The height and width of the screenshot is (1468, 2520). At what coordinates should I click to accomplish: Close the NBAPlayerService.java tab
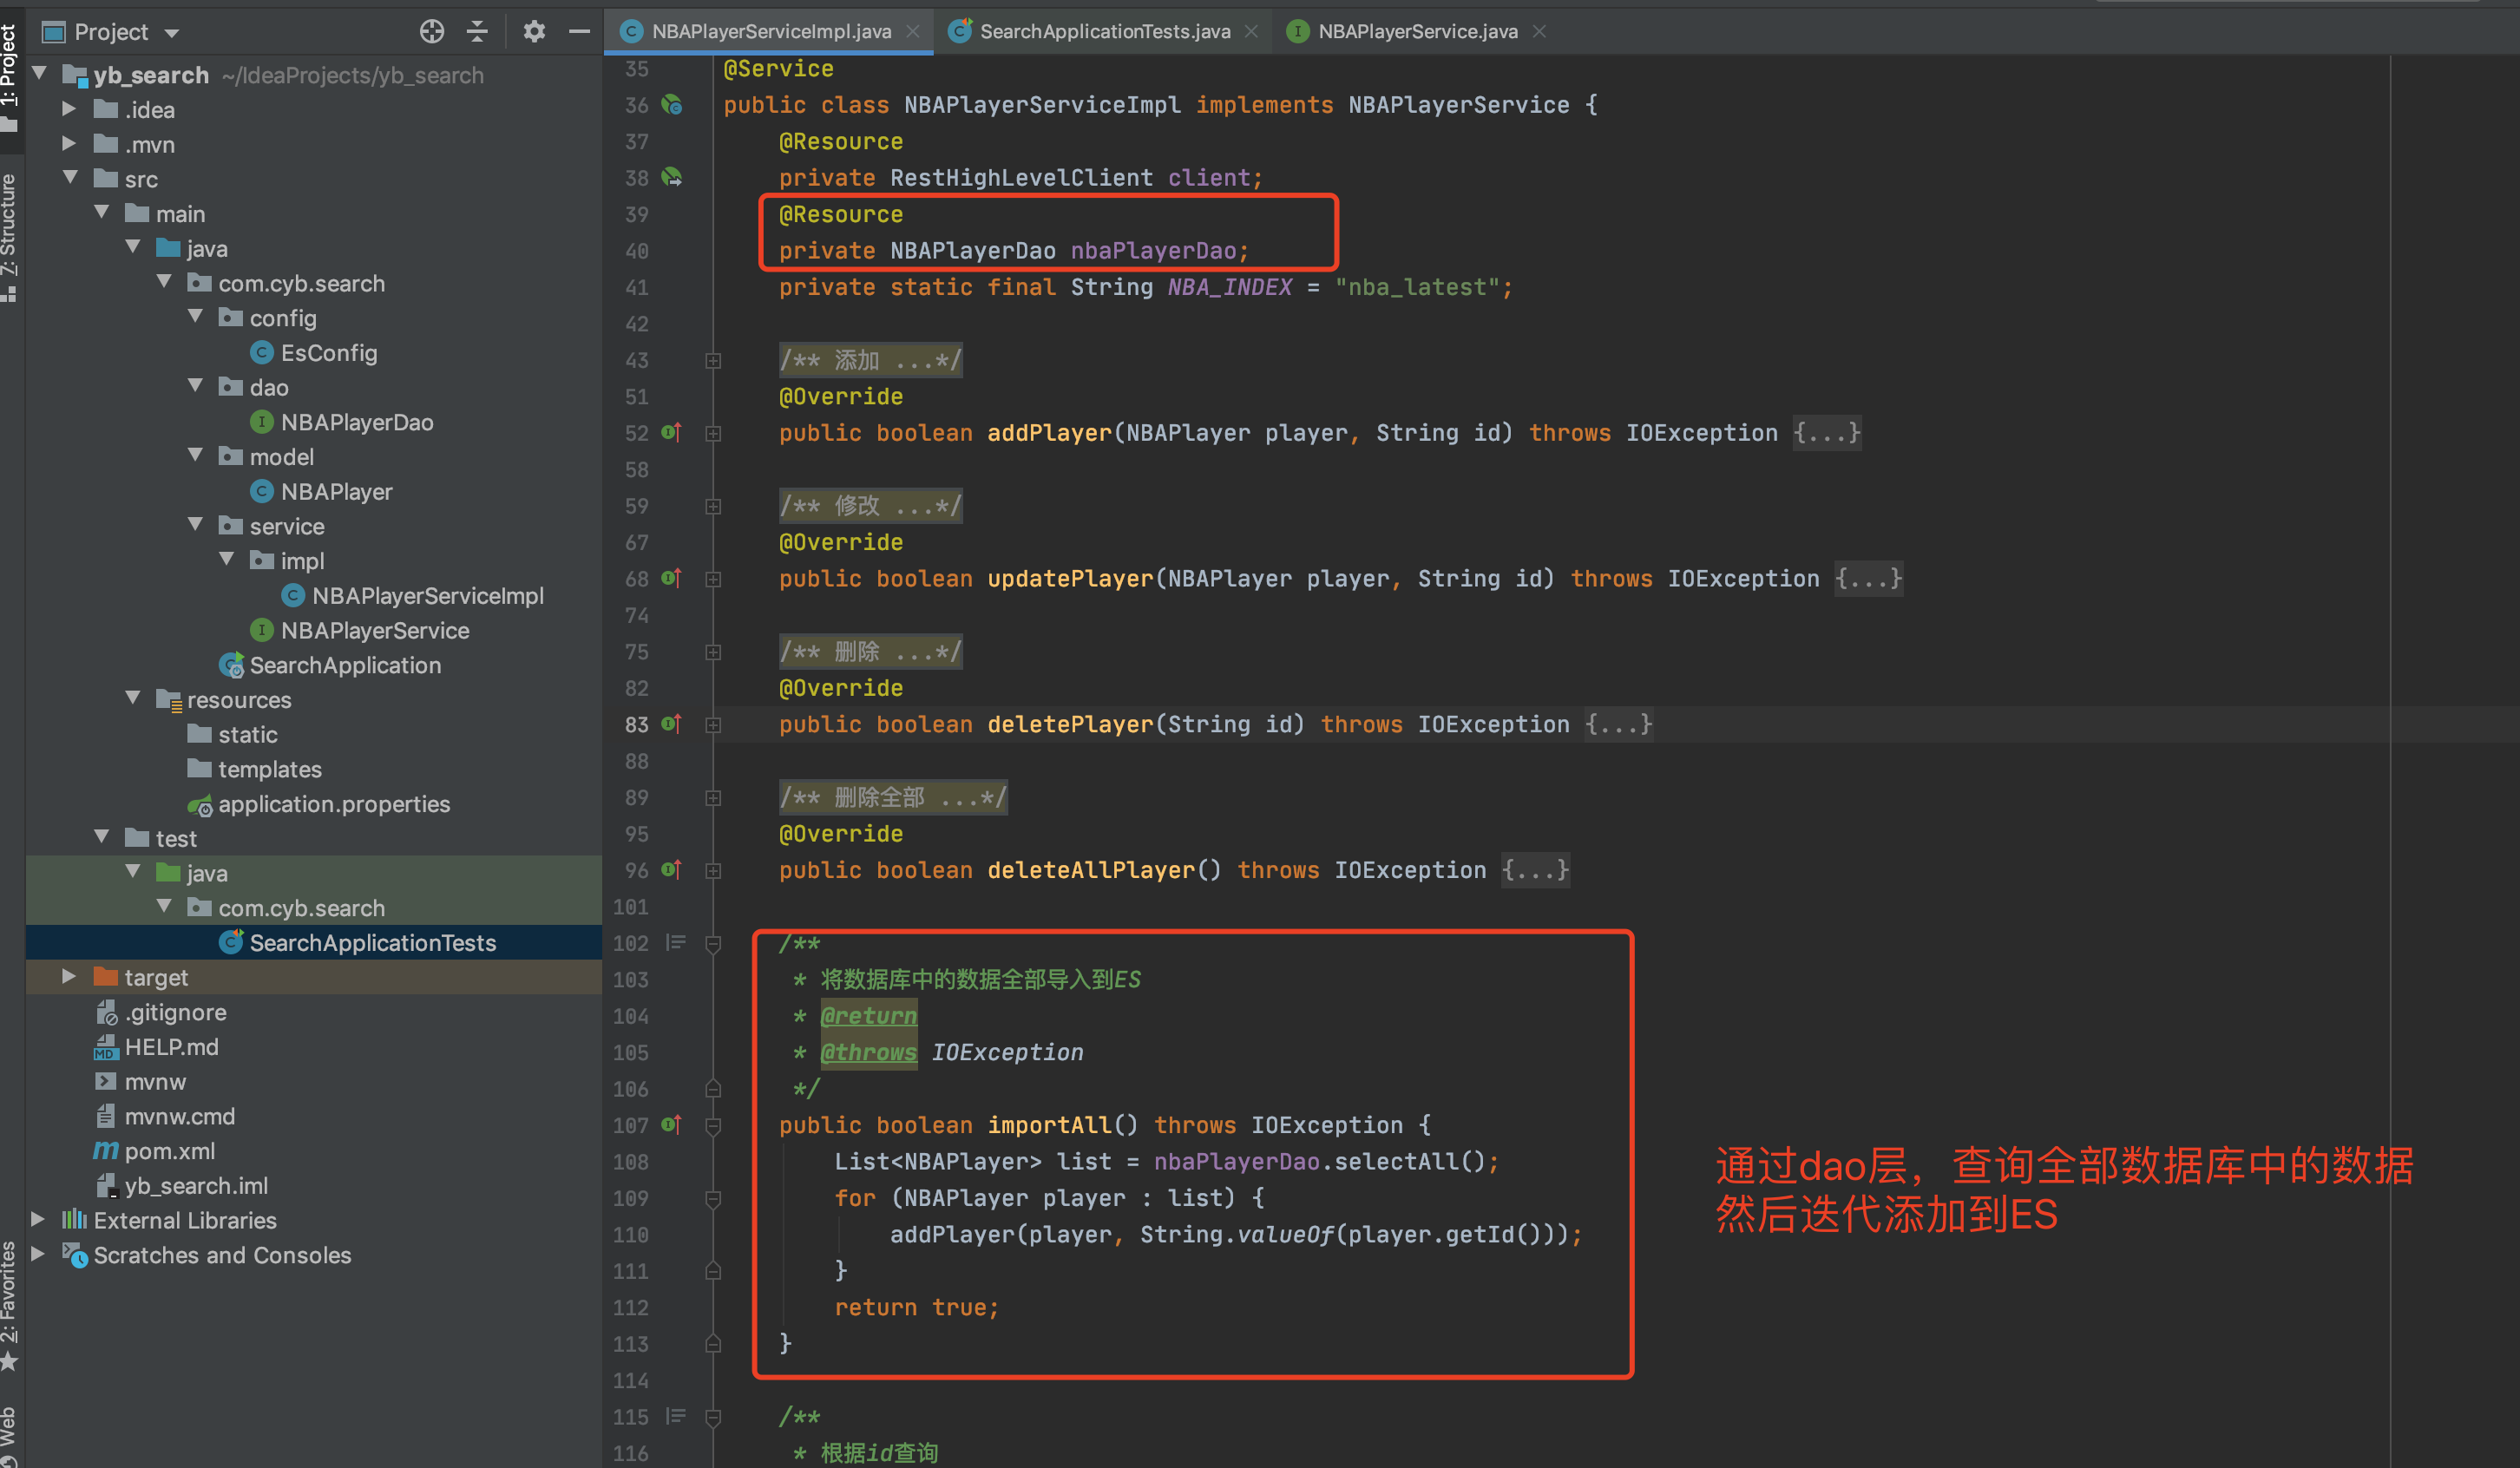click(1540, 32)
